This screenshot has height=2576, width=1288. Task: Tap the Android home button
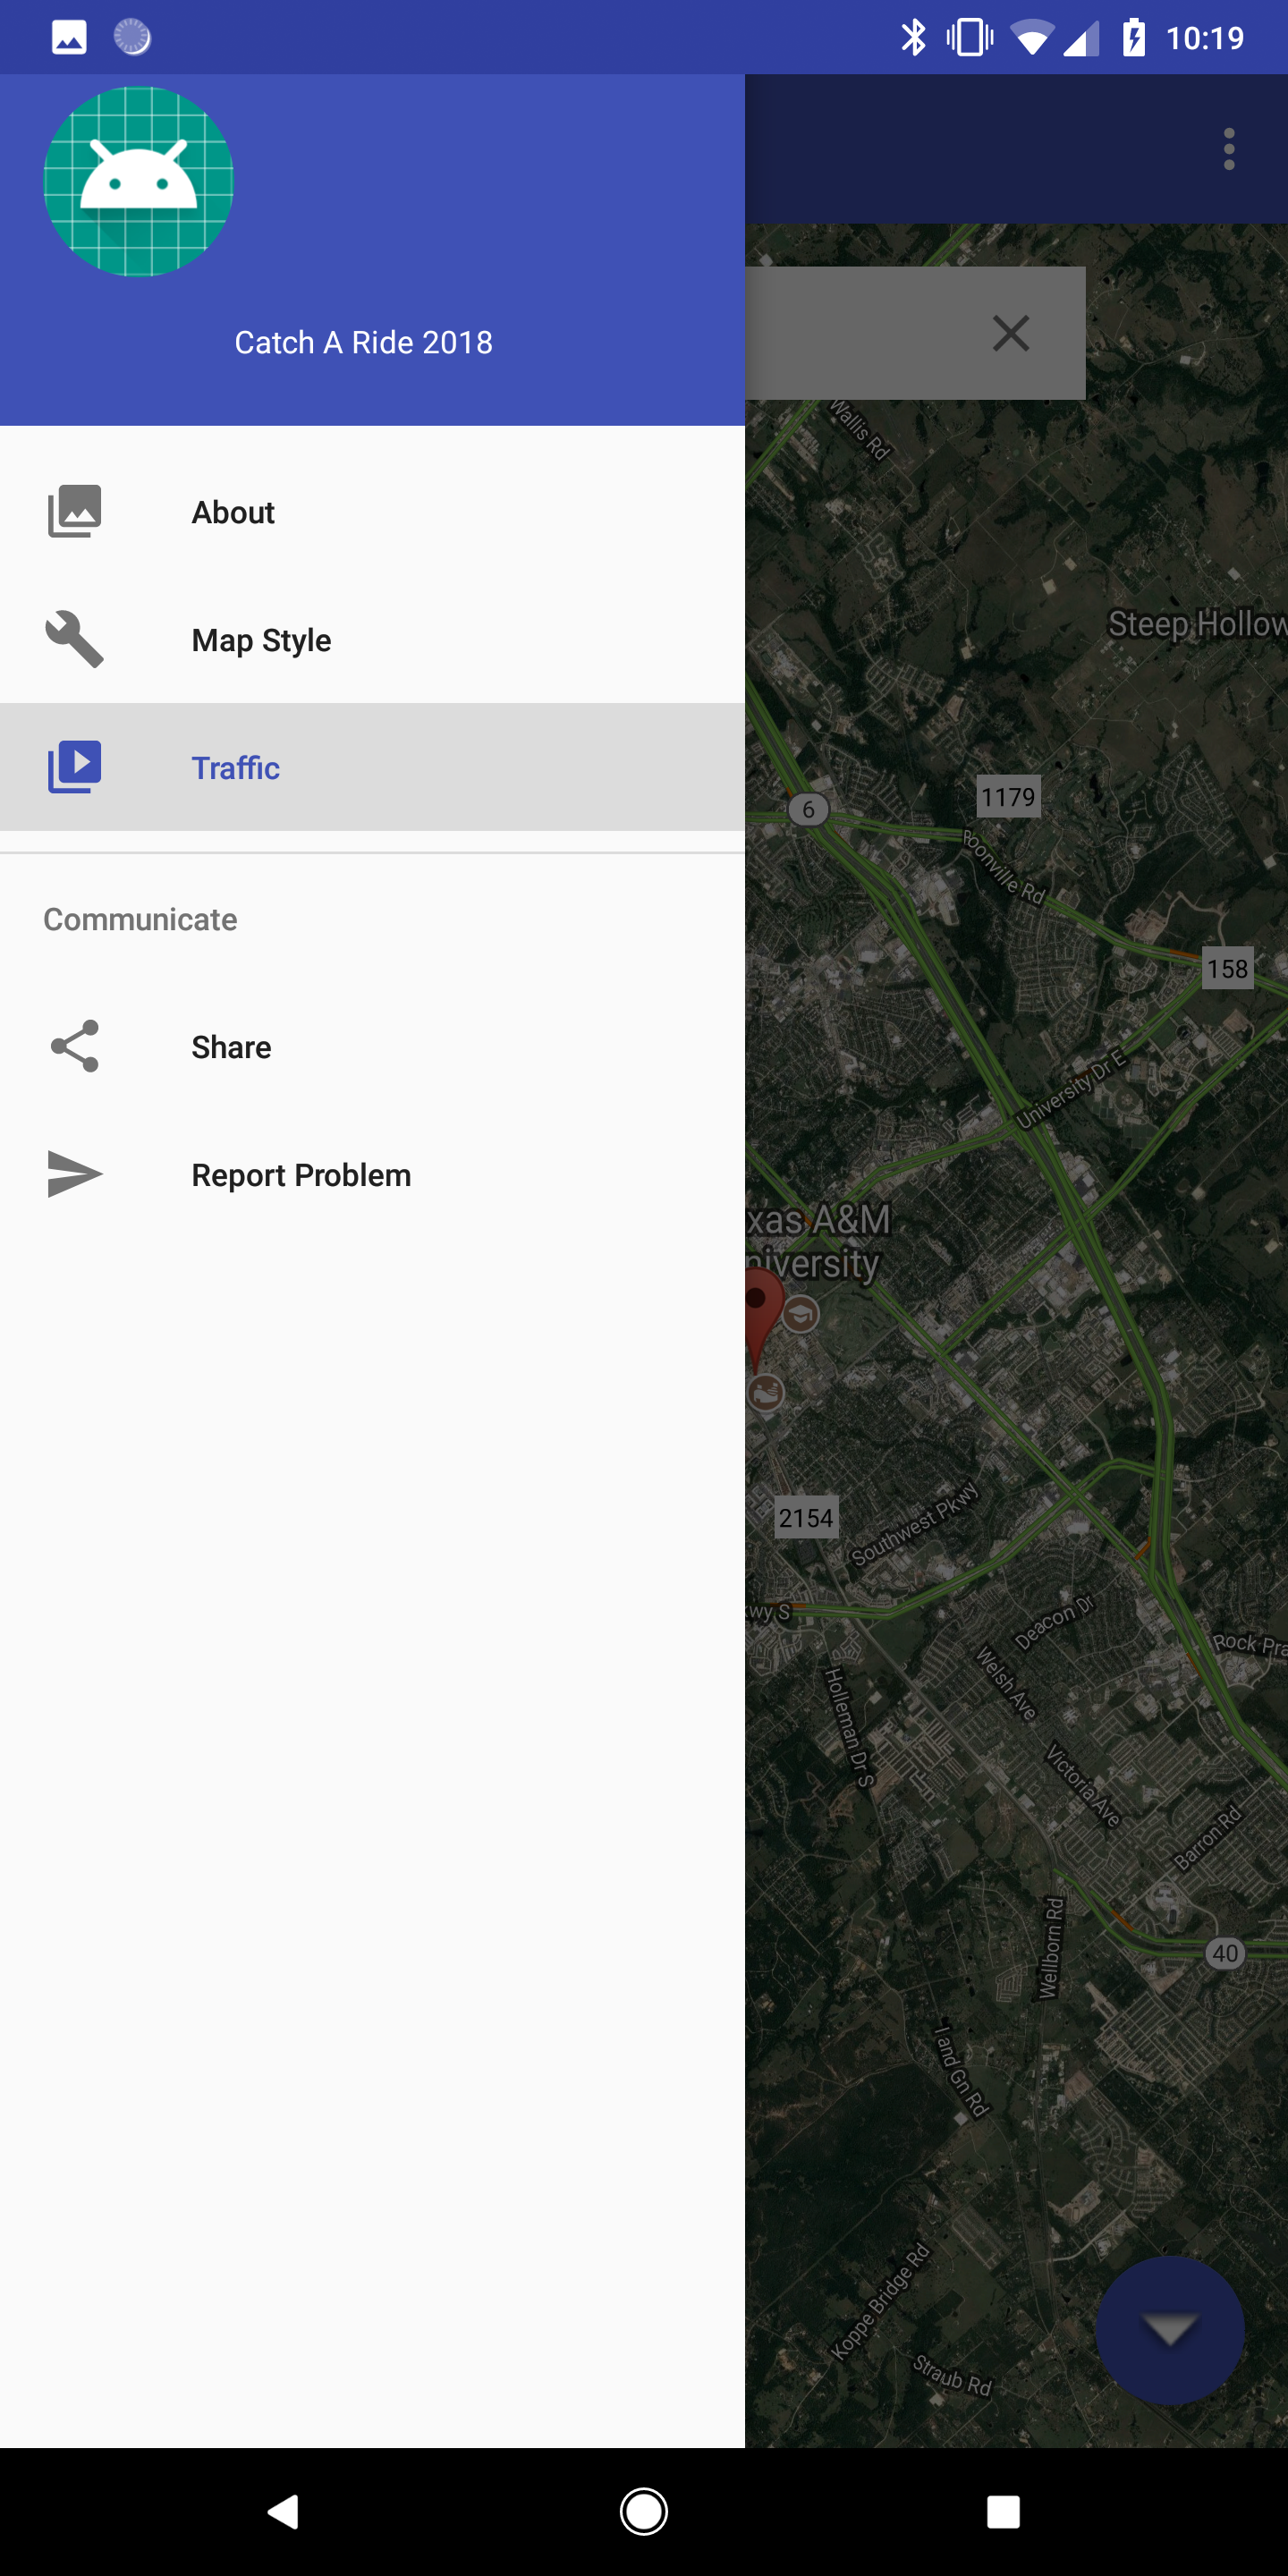pos(644,2511)
